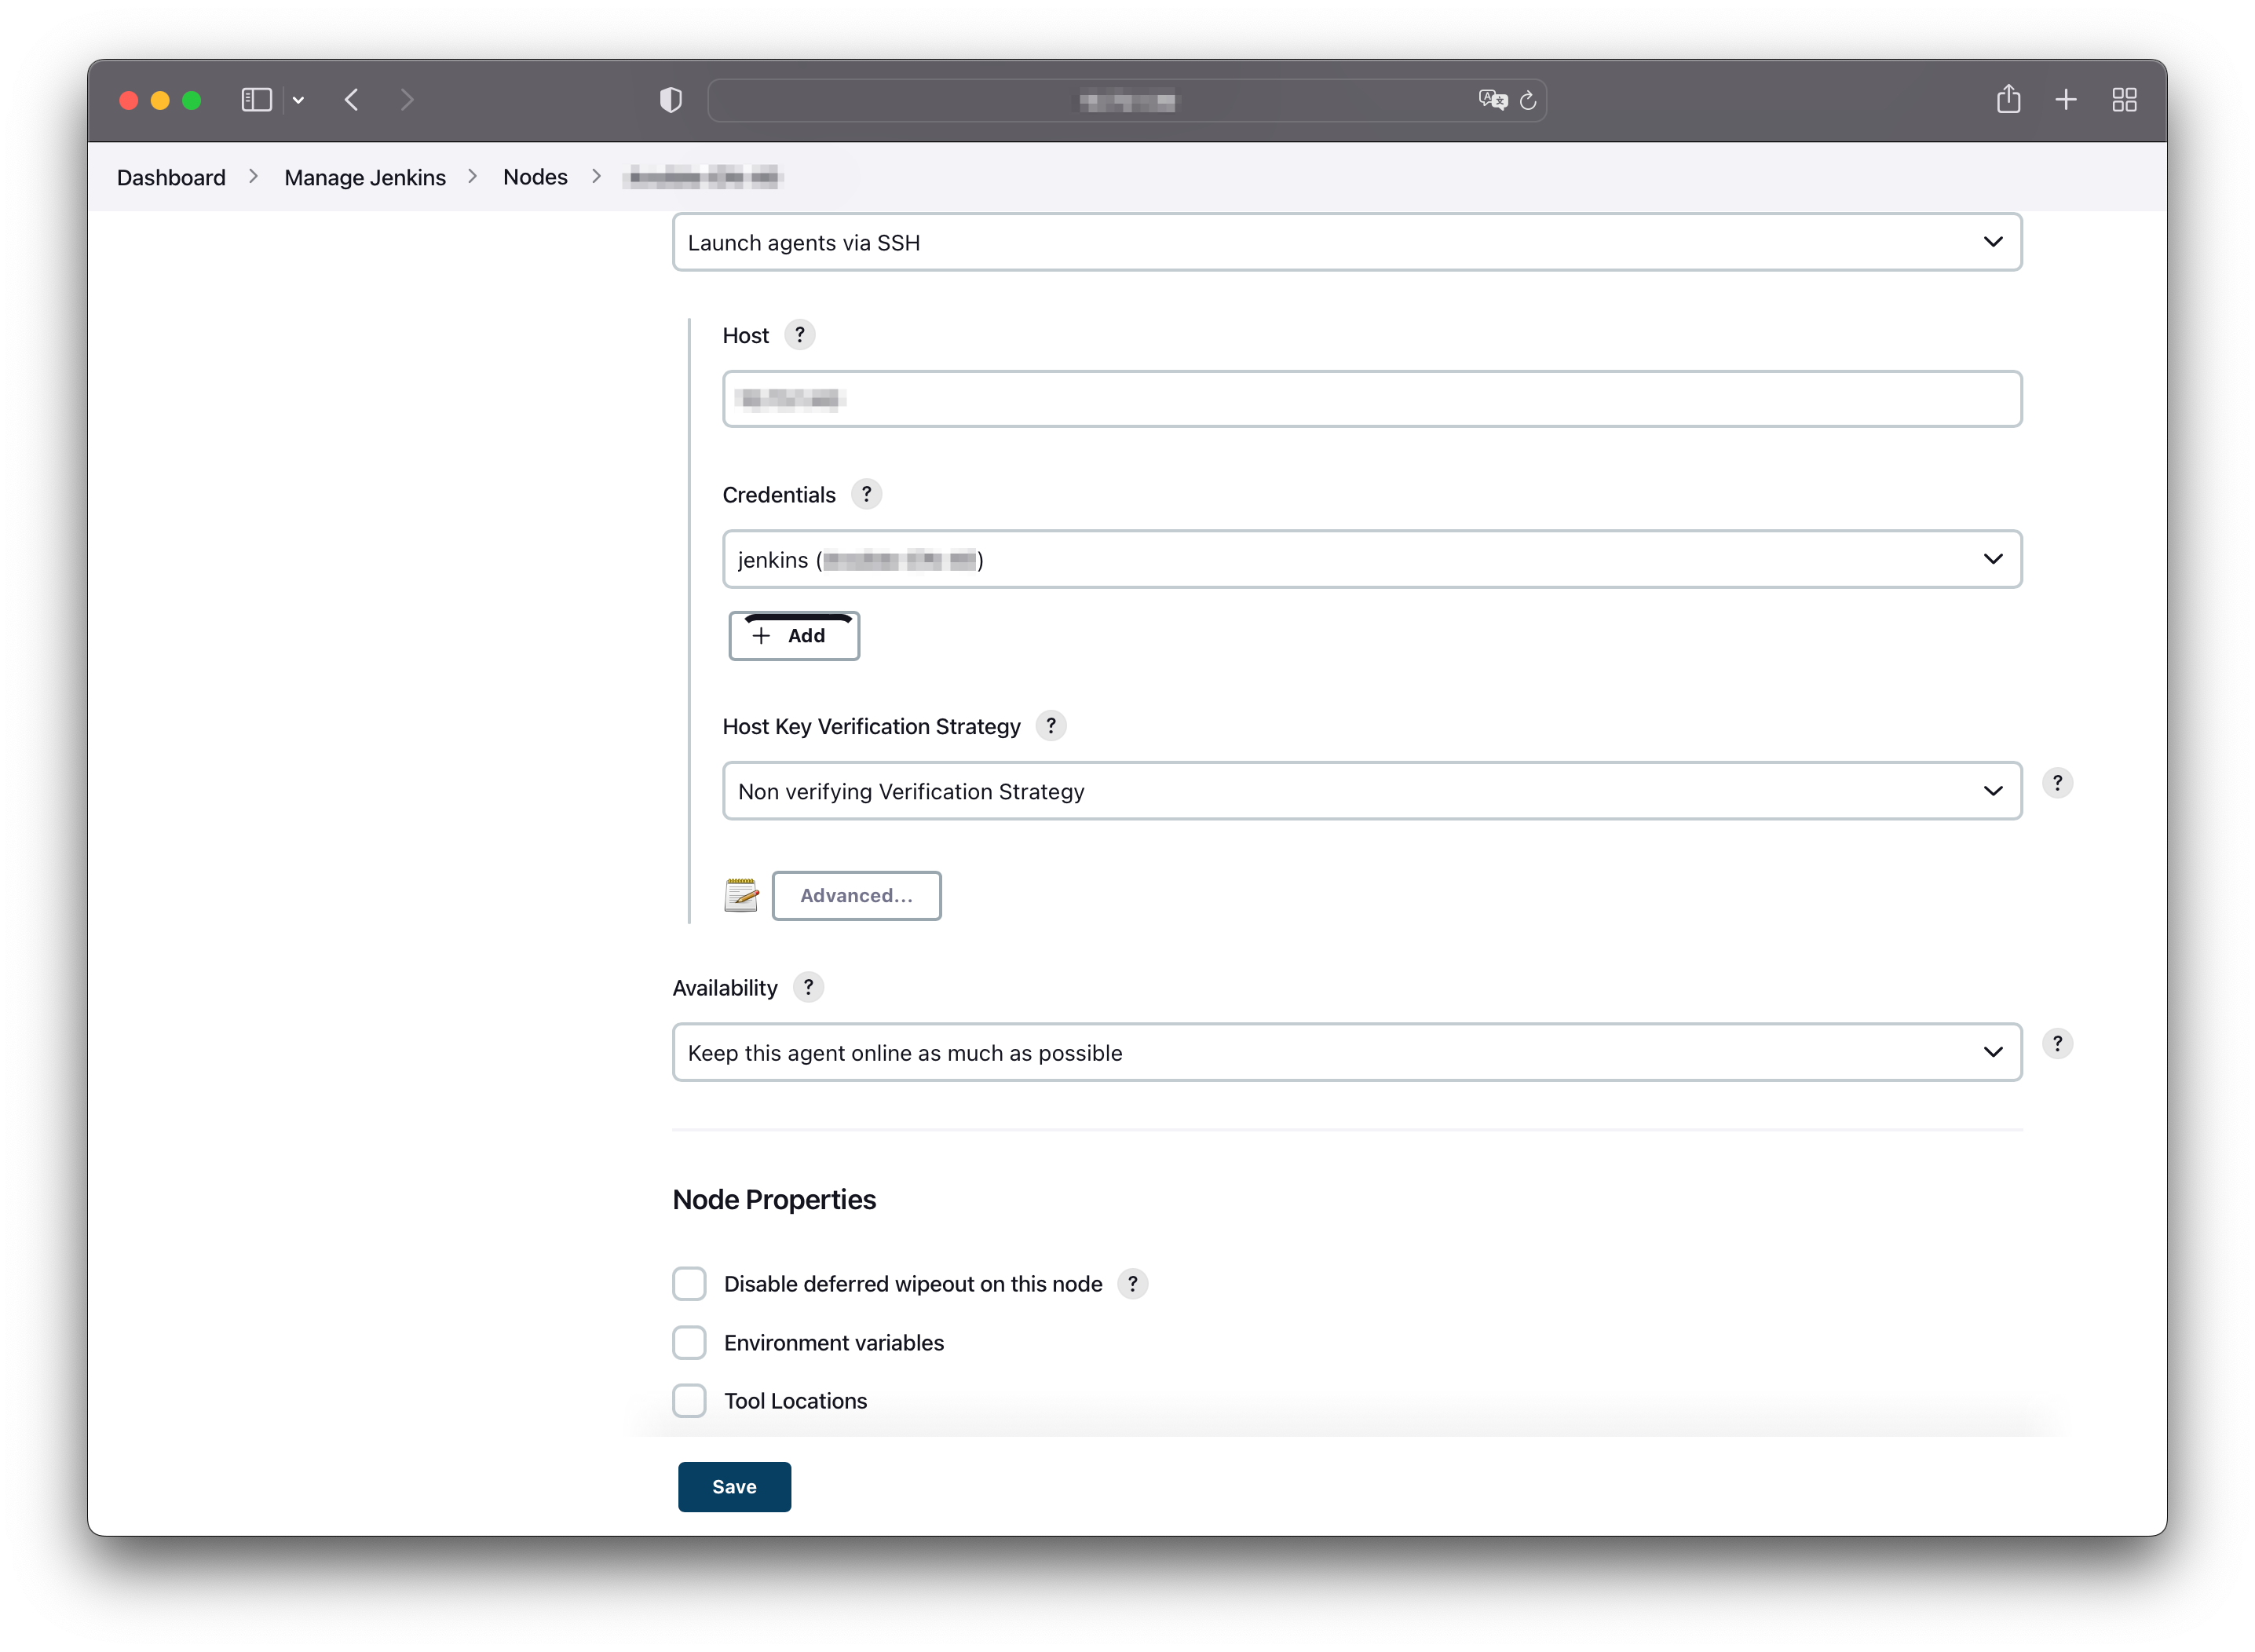Click the shield privacy icon in toolbar
The height and width of the screenshot is (1652, 2255).
[x=670, y=99]
